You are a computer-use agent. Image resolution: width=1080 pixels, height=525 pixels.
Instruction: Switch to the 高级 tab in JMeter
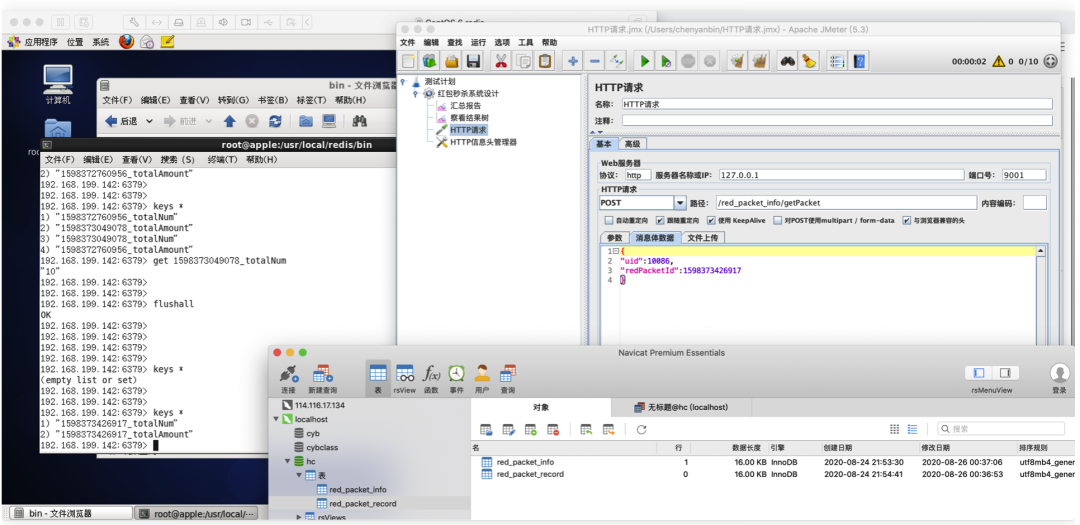[x=632, y=144]
